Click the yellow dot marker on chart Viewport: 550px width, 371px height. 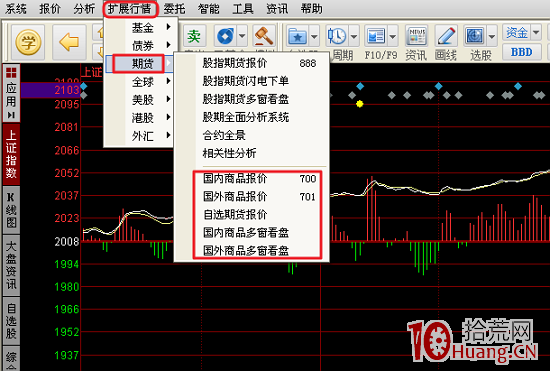click(360, 104)
